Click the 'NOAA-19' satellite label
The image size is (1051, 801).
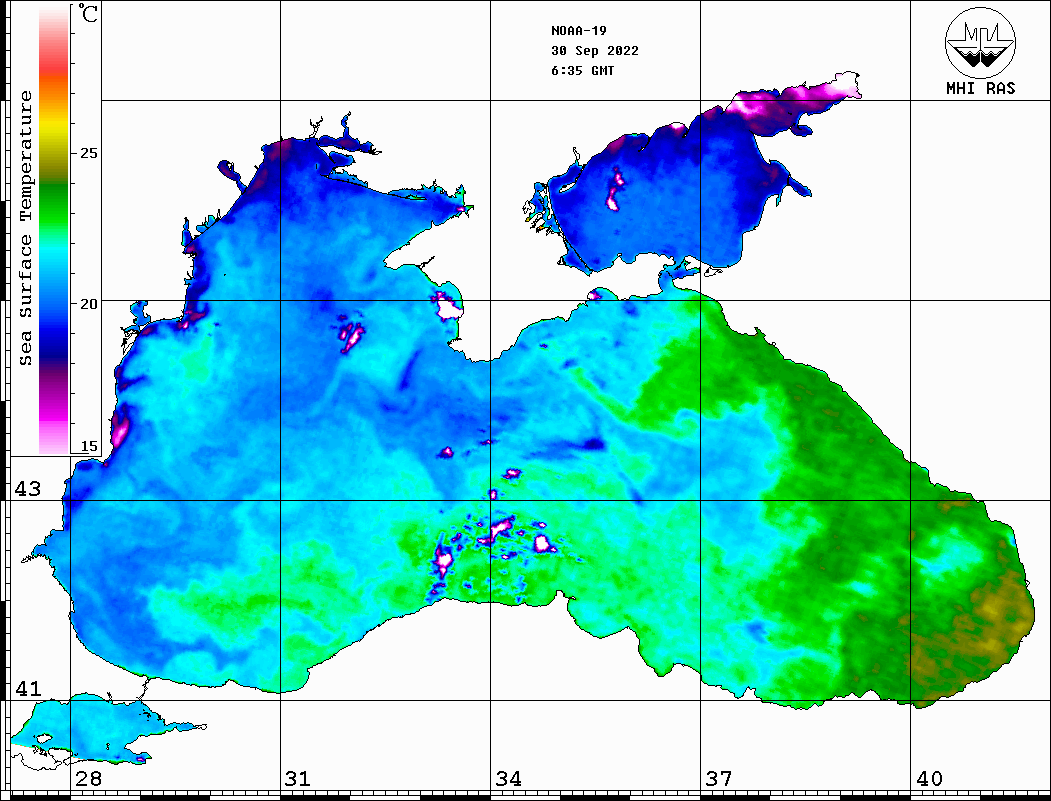click(578, 31)
